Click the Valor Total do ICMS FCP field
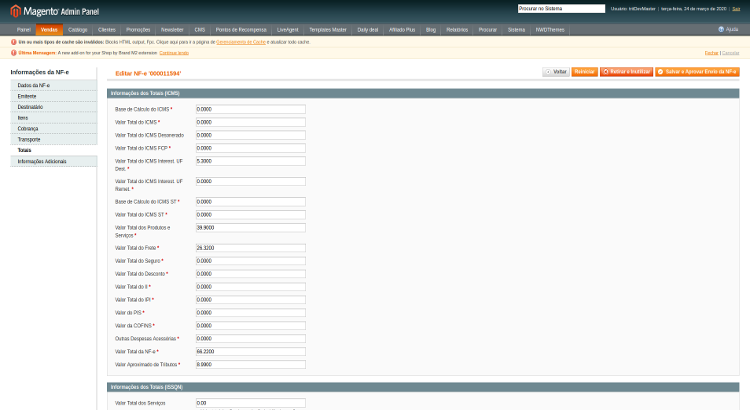Screen dimensions: 750x410 (x=251, y=148)
